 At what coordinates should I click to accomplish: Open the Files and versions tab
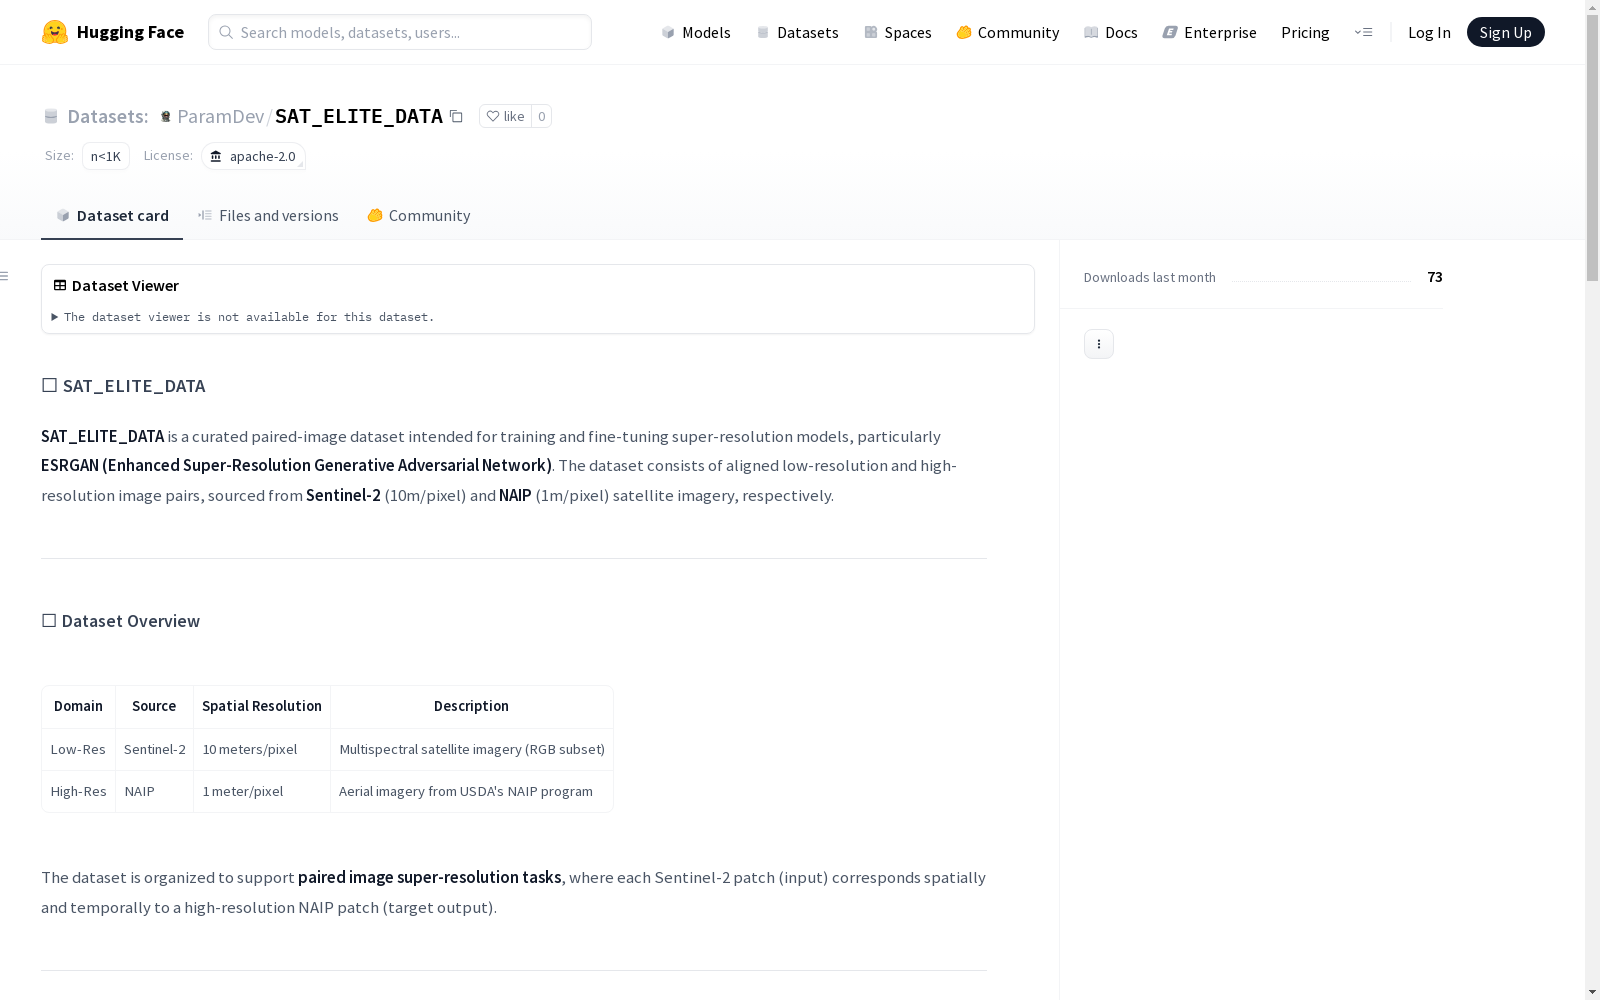pos(268,216)
